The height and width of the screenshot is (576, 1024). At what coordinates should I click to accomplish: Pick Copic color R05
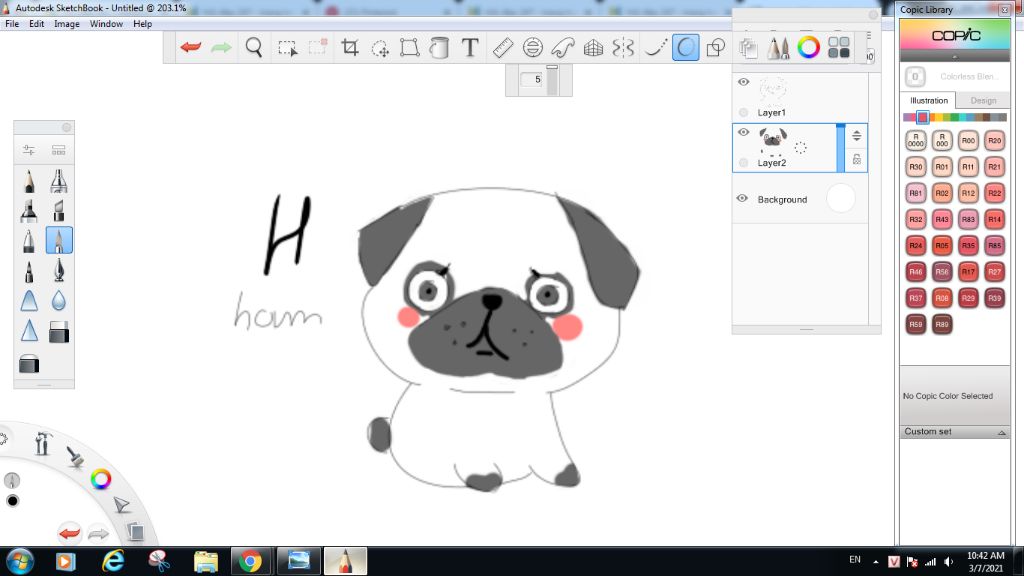[x=942, y=246]
